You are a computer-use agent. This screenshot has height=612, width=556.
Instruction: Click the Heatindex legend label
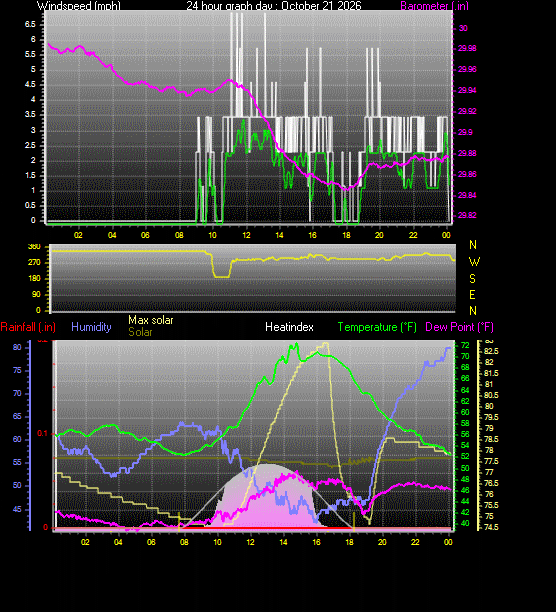click(x=289, y=327)
